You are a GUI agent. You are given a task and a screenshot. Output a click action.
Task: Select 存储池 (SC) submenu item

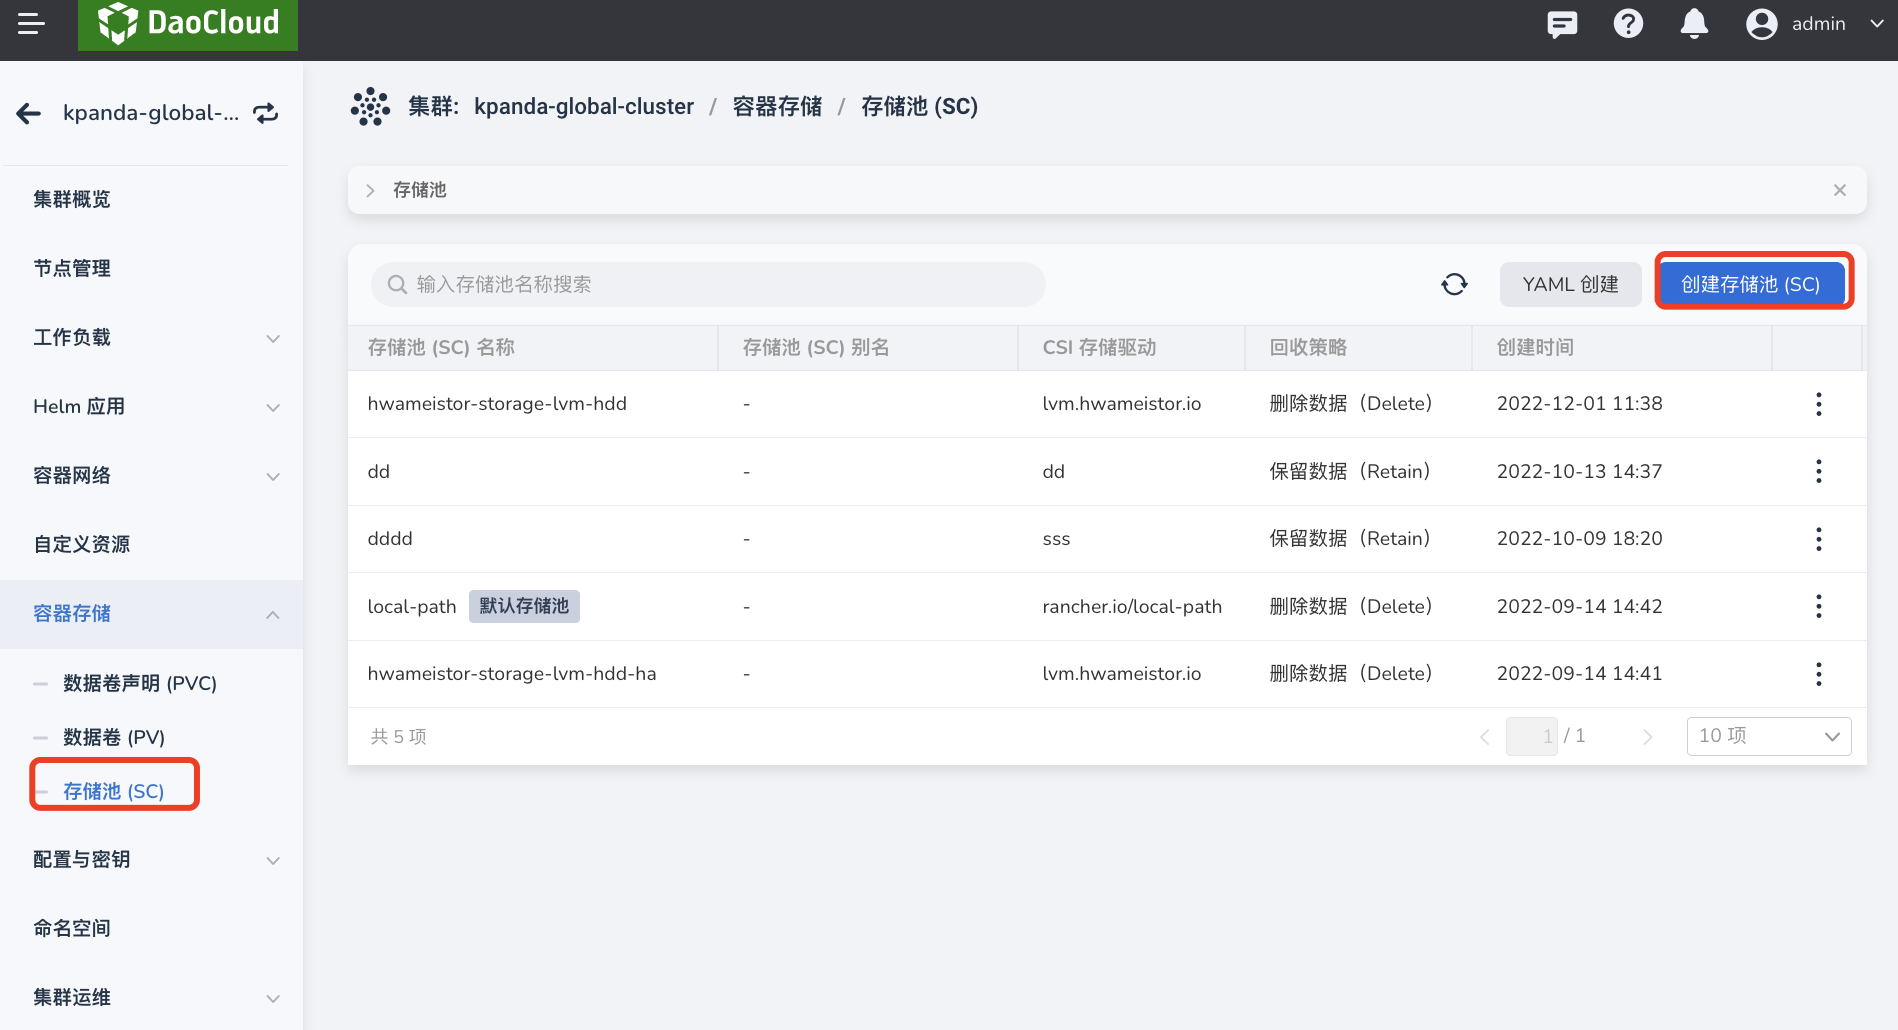(x=114, y=791)
